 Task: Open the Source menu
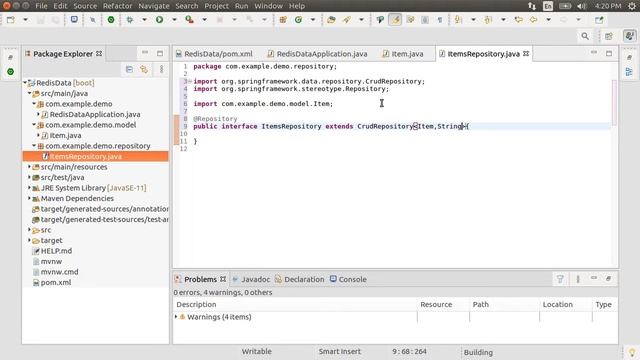coord(85,6)
